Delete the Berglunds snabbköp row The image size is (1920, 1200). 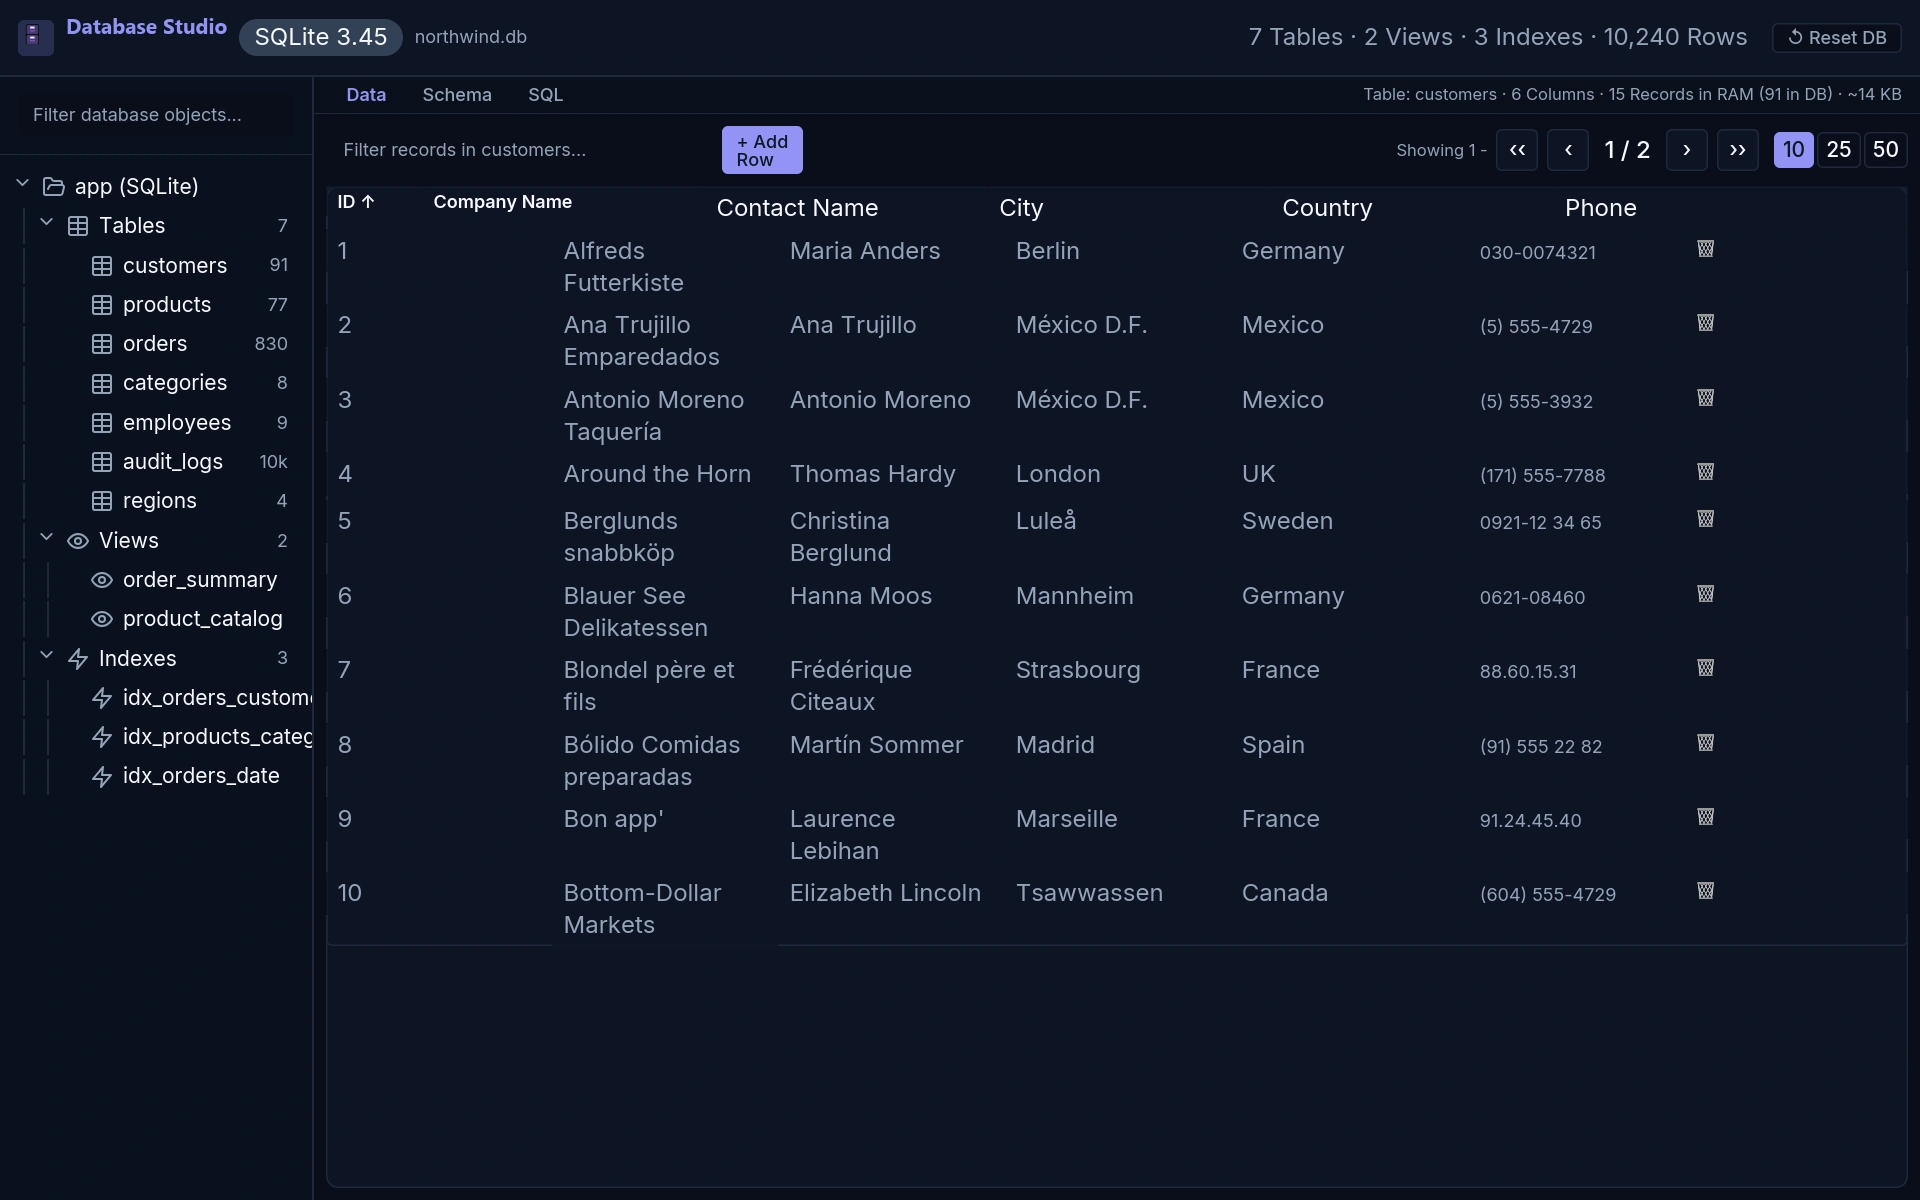click(1706, 519)
